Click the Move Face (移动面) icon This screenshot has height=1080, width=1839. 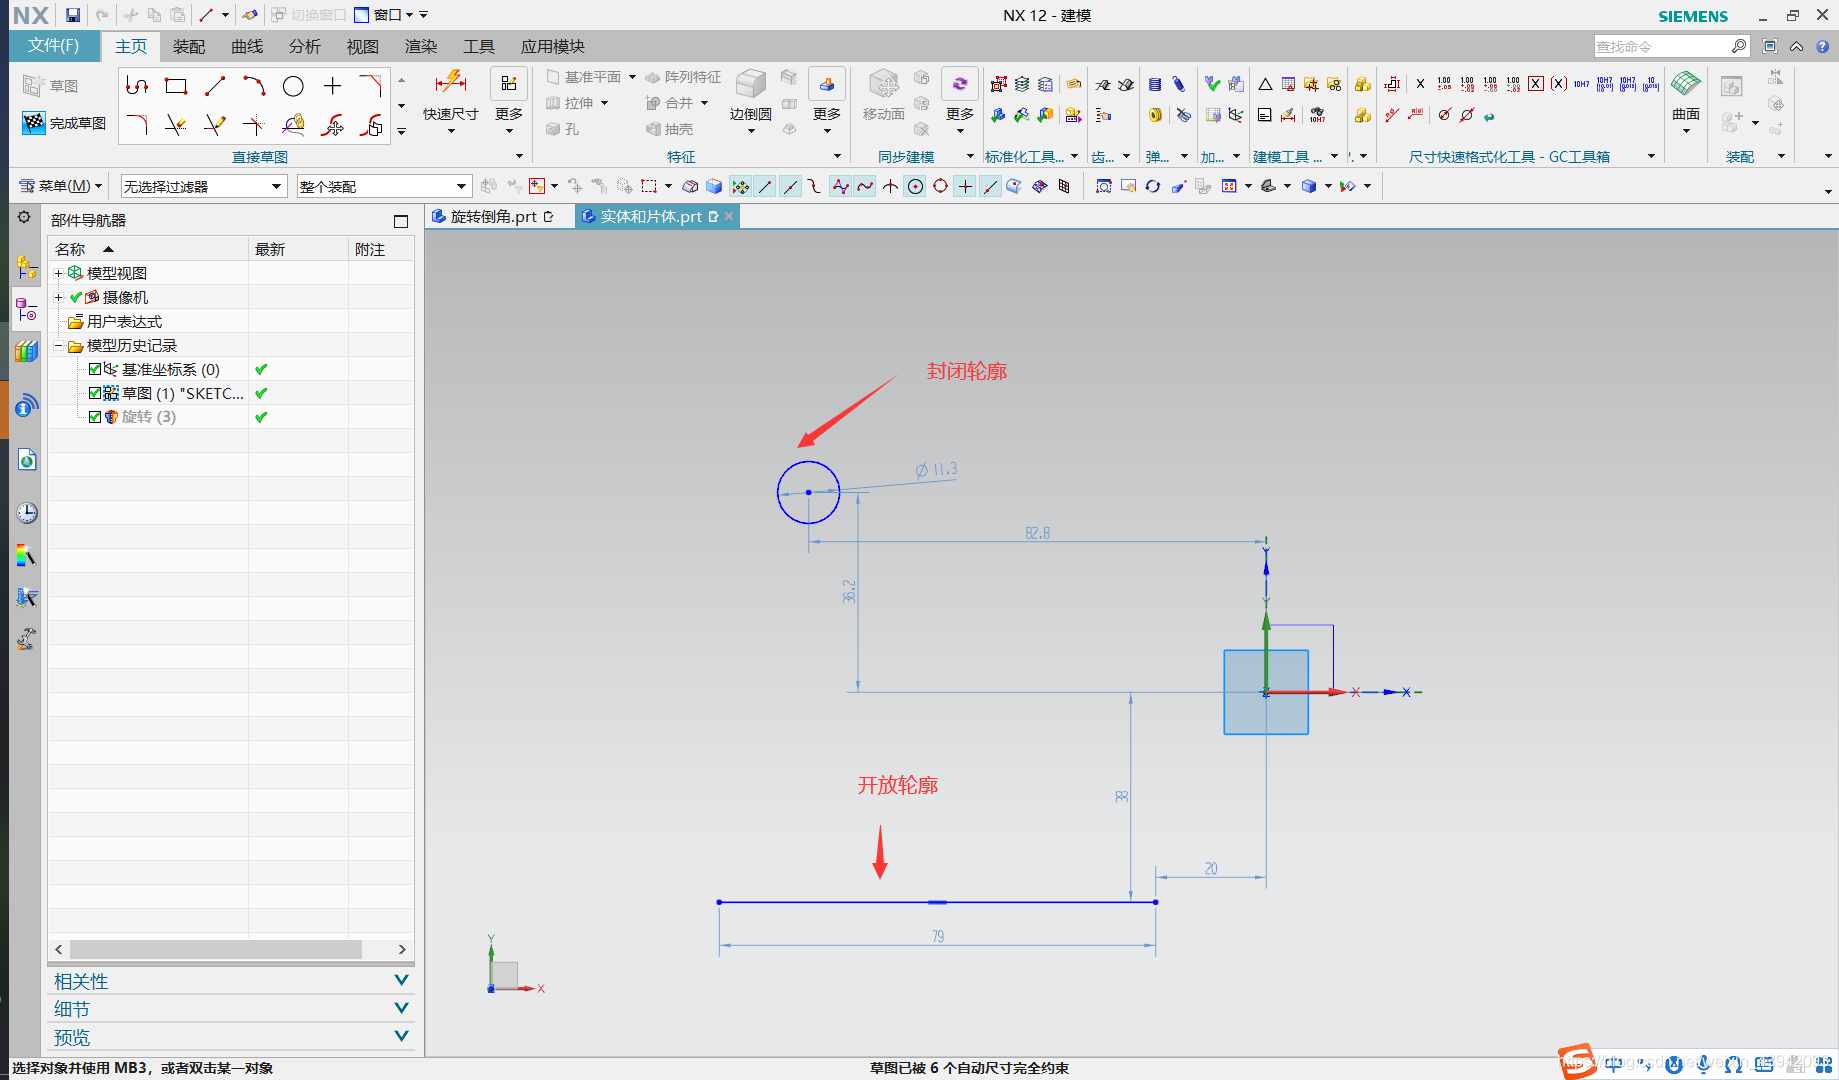pyautogui.click(x=883, y=84)
